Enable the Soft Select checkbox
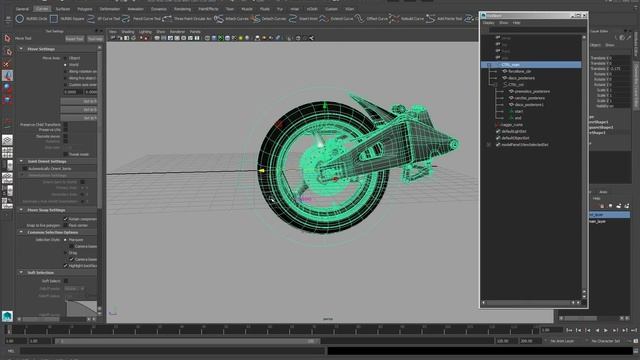 (x=66, y=281)
